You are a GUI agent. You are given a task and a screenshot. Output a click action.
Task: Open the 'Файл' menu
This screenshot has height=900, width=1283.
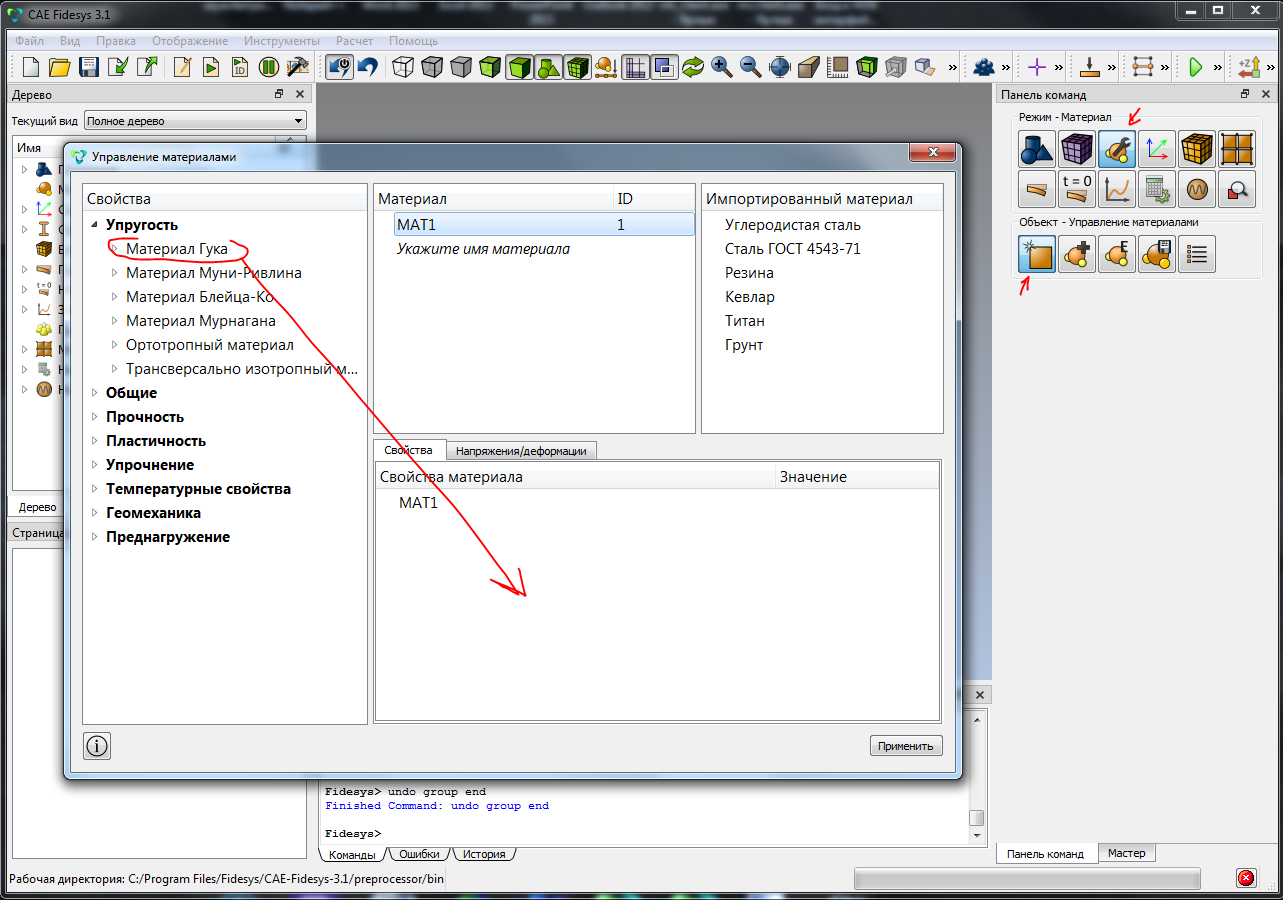[30, 41]
